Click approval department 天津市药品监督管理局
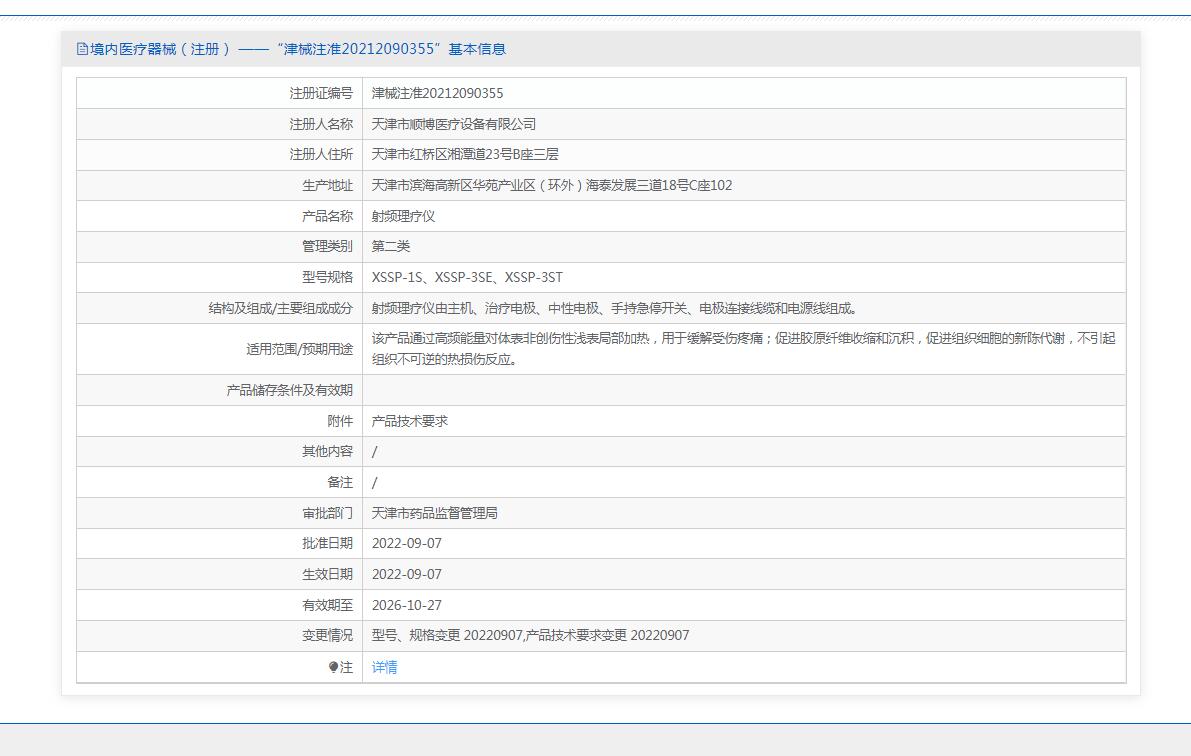Screen dimensions: 1191x756 click(434, 513)
